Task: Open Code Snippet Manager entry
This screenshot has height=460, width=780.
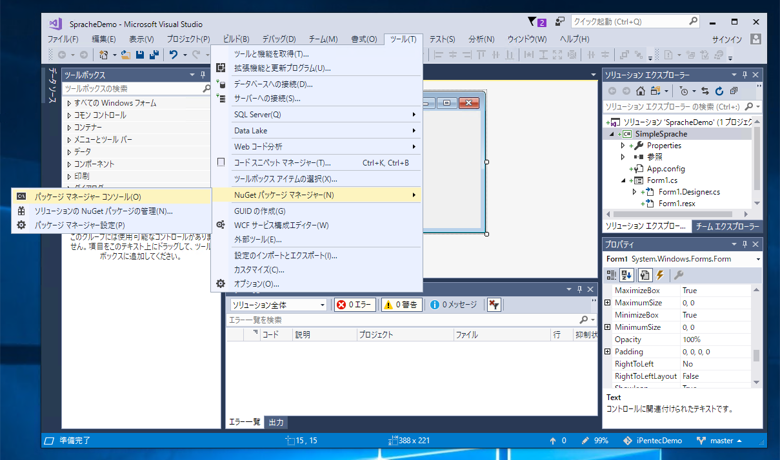Action: coord(317,163)
